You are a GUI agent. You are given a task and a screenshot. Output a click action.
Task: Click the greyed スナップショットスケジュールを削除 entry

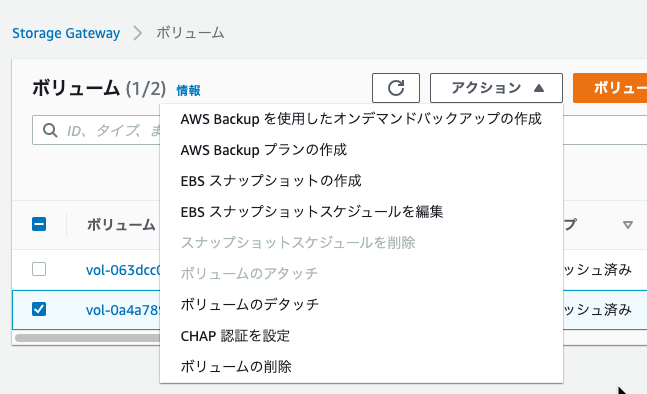[x=361, y=243]
